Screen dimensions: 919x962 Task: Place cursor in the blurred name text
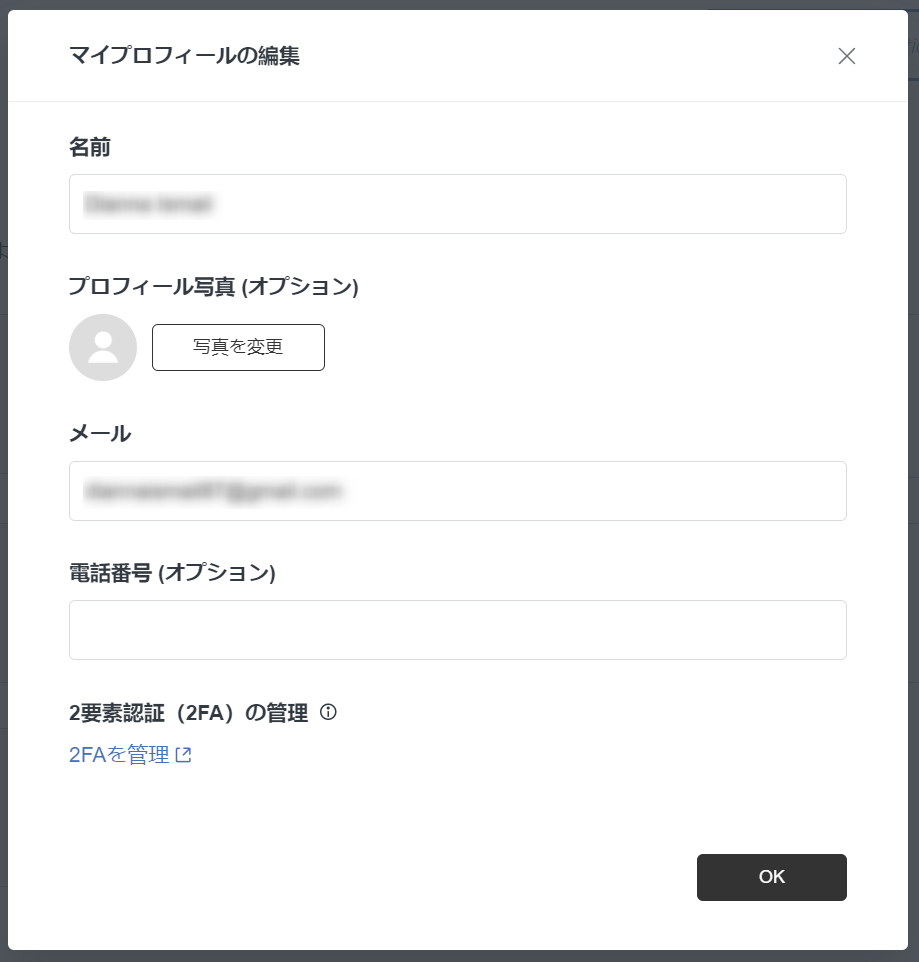[x=148, y=204]
